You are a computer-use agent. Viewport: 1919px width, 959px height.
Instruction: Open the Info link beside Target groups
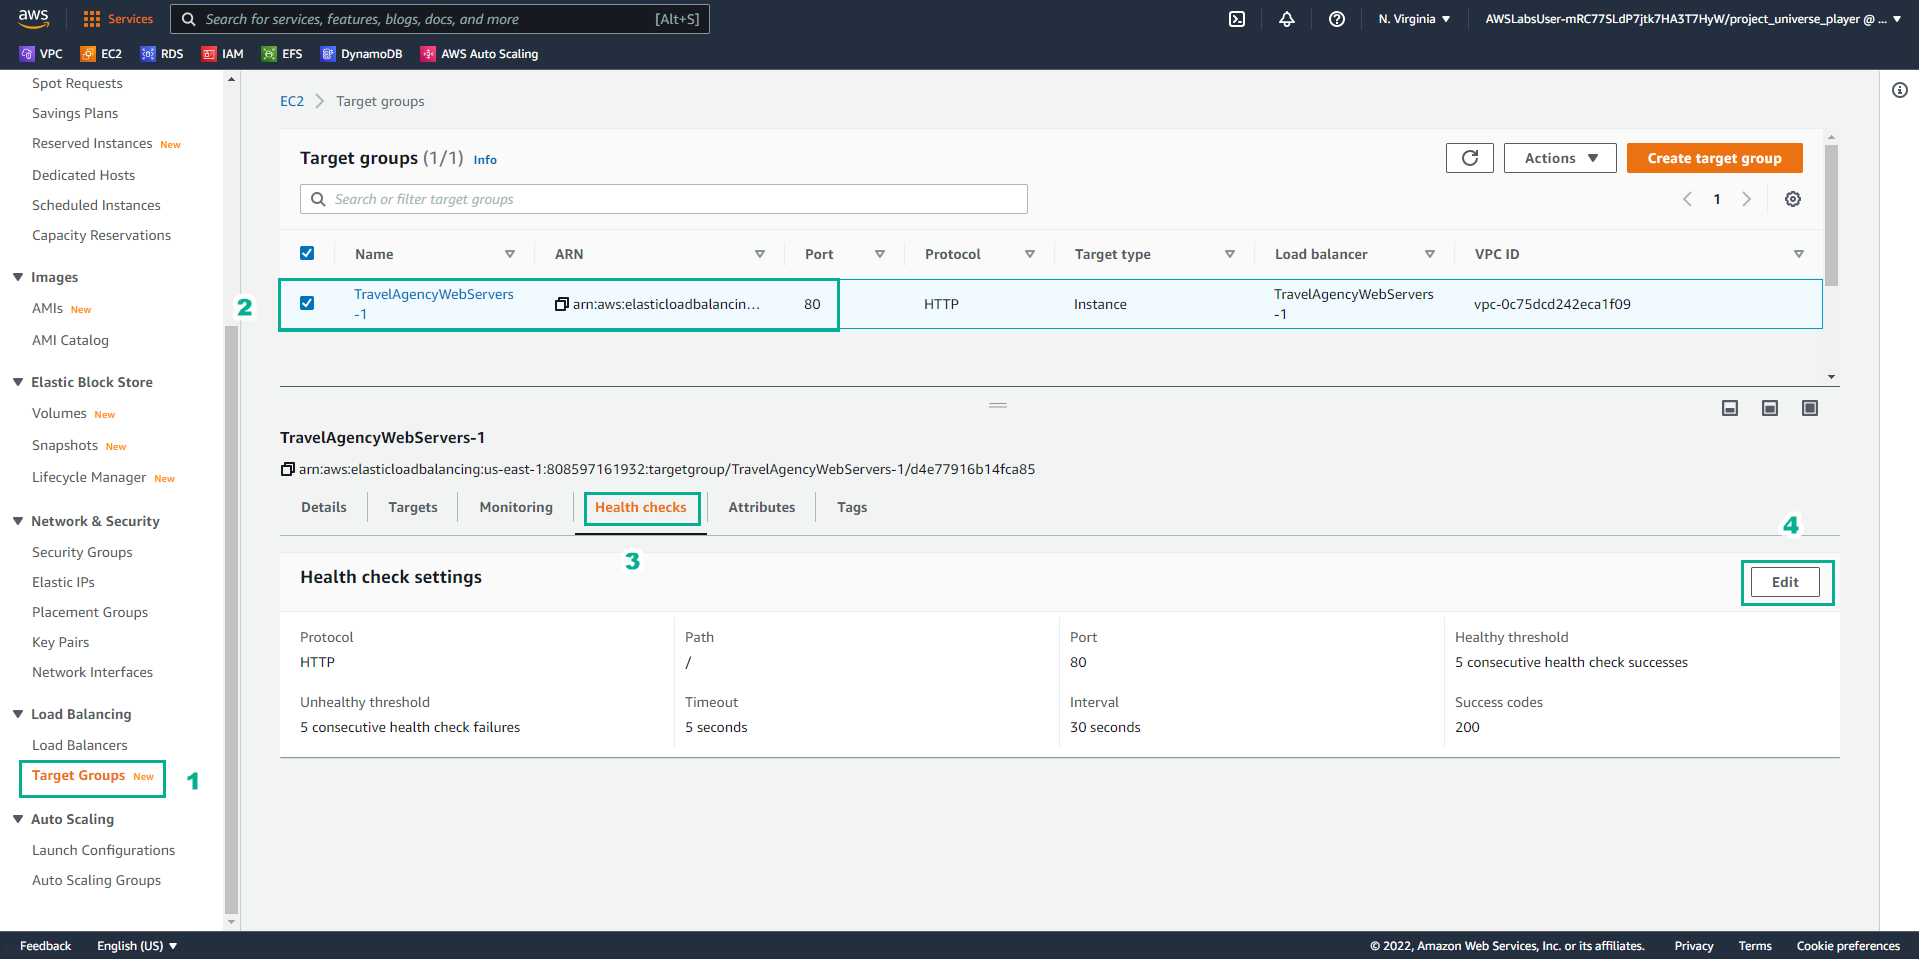pyautogui.click(x=485, y=160)
